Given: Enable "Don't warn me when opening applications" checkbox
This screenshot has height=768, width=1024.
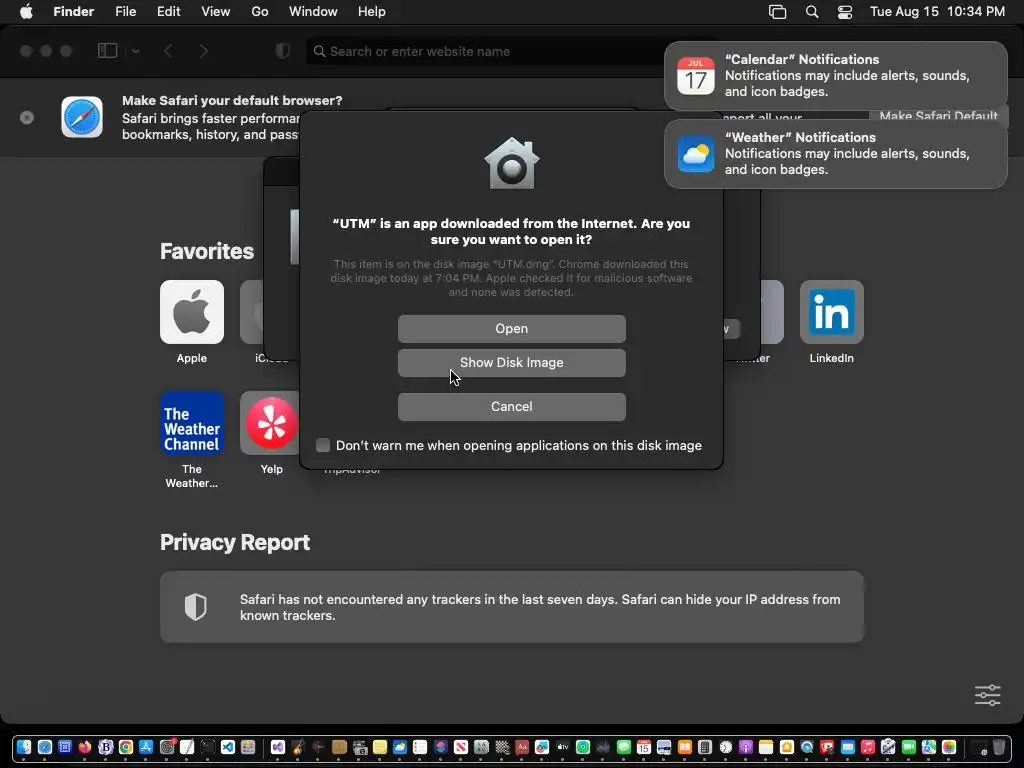Looking at the screenshot, I should pyautogui.click(x=323, y=445).
